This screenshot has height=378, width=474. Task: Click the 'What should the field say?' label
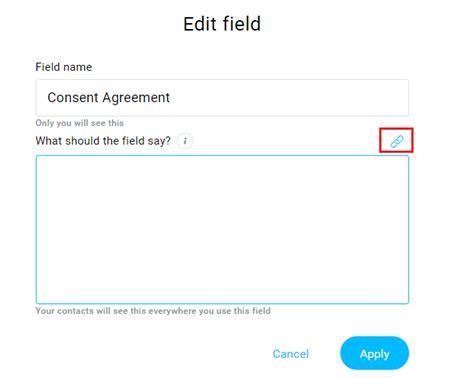(x=103, y=141)
